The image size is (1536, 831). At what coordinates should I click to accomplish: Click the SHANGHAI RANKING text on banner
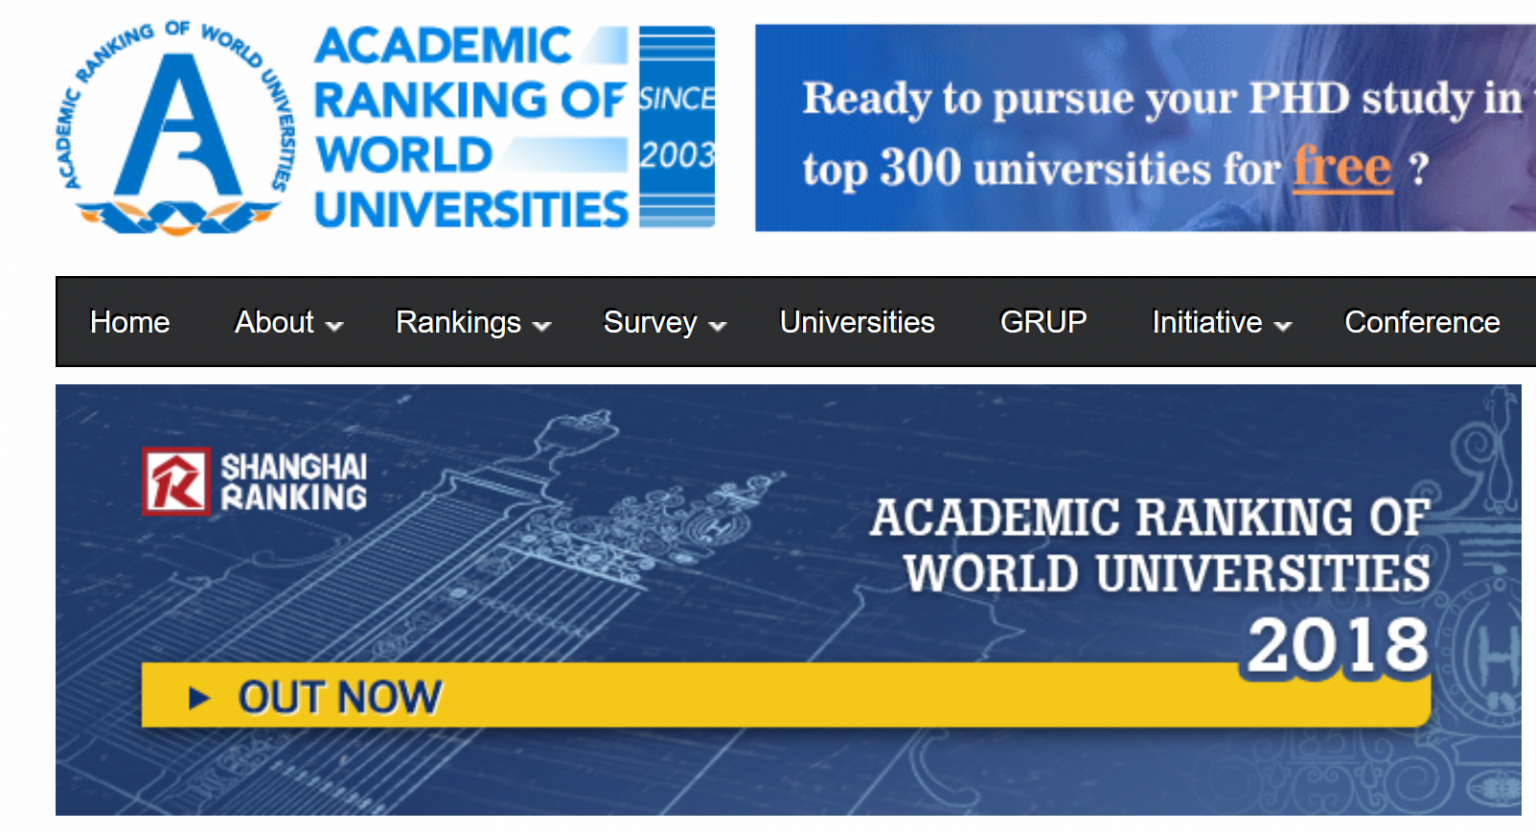[293, 482]
